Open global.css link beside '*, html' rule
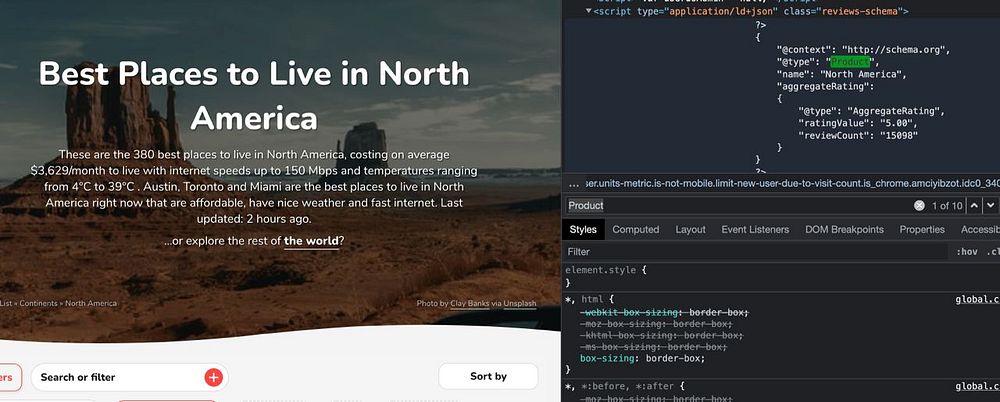 coord(978,299)
